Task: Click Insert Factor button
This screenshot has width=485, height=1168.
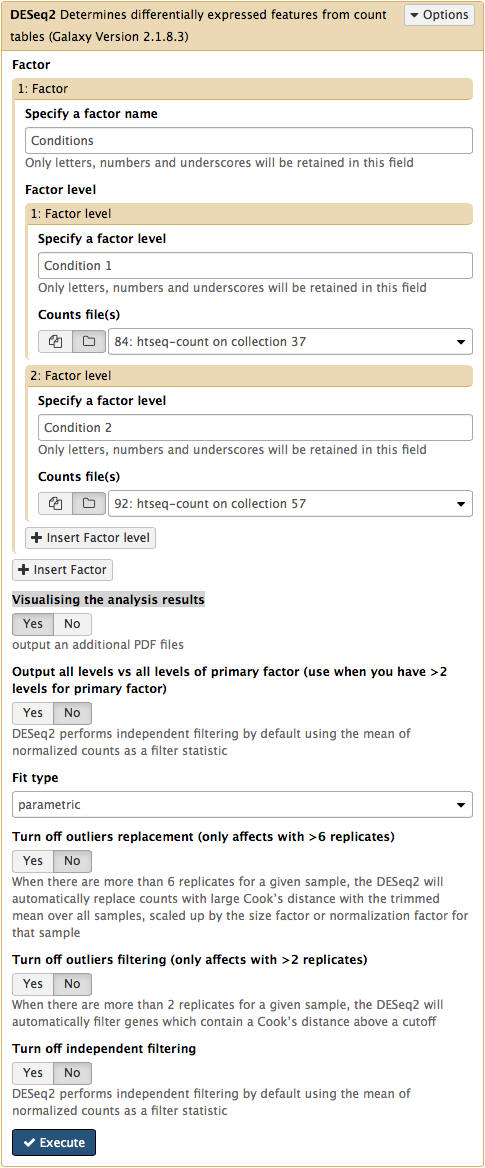Action: tap(63, 570)
